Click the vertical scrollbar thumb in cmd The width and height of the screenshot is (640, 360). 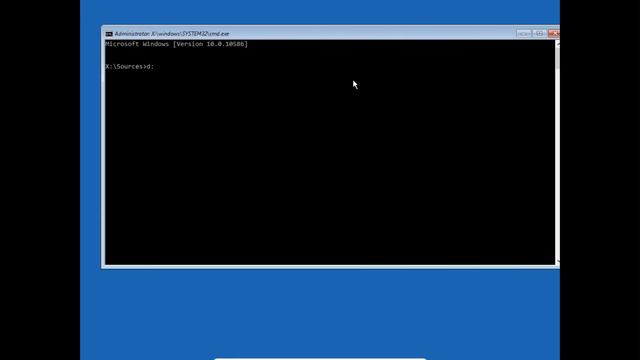(x=557, y=59)
